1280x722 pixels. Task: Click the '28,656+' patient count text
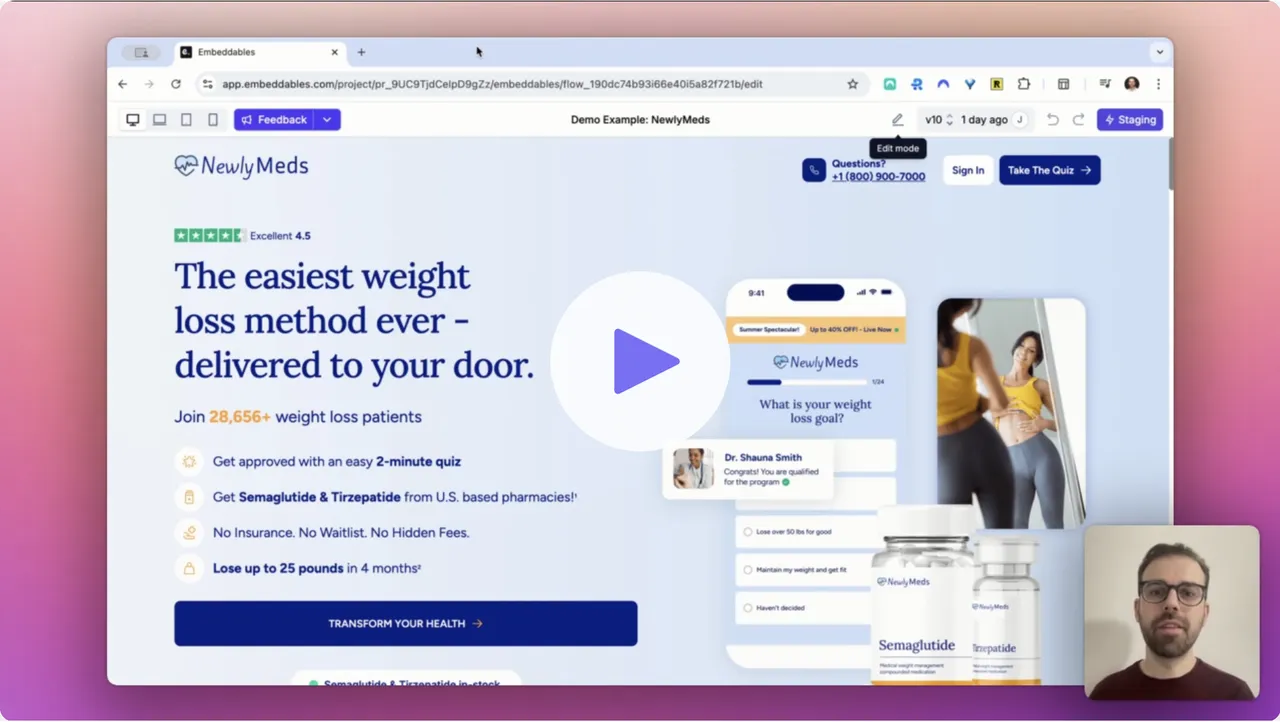tap(240, 417)
